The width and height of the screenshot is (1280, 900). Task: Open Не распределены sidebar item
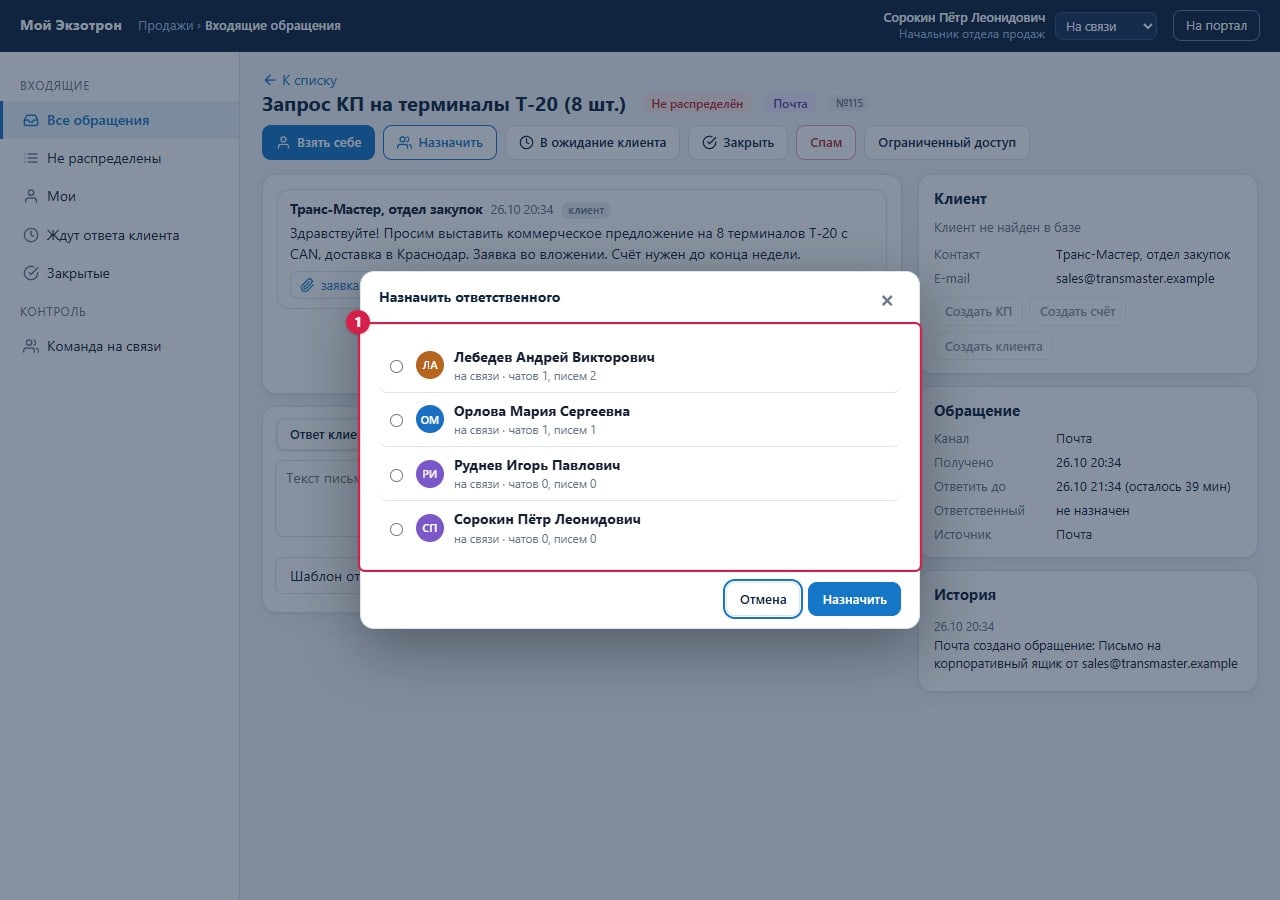tap(120, 158)
